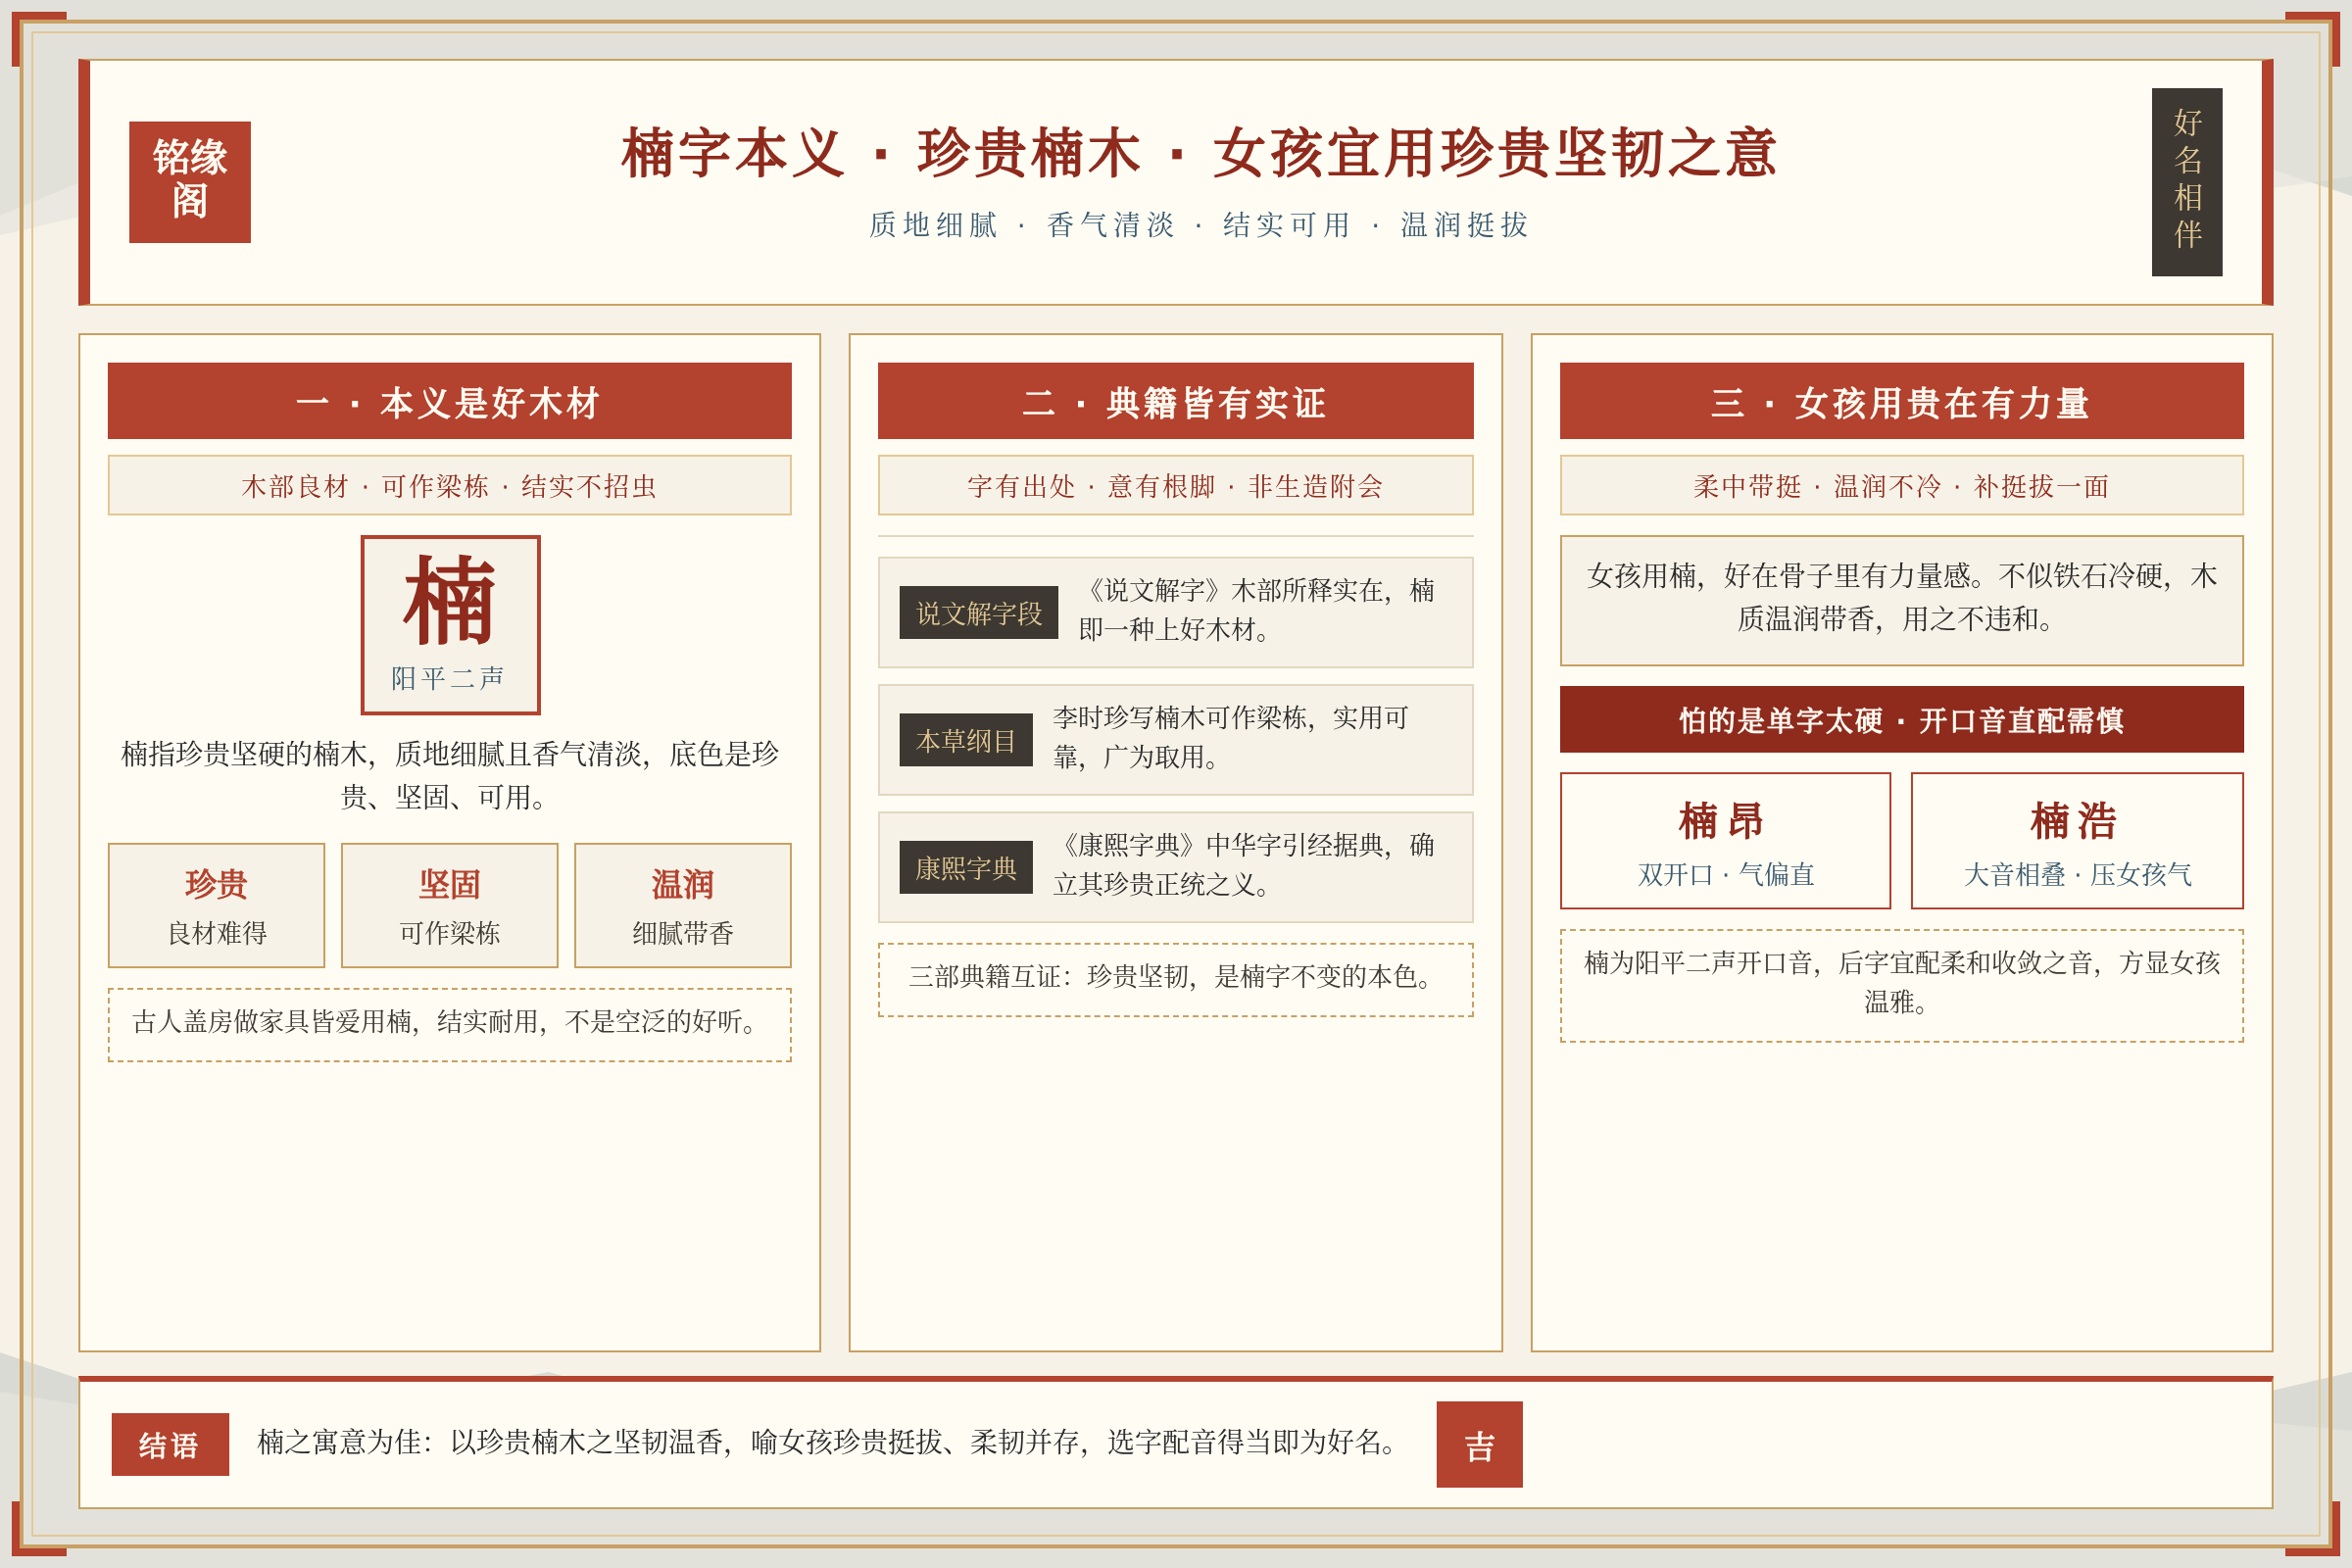The height and width of the screenshot is (1568, 2352).
Task: Click the 楠昂 name card
Action: (x=1725, y=841)
